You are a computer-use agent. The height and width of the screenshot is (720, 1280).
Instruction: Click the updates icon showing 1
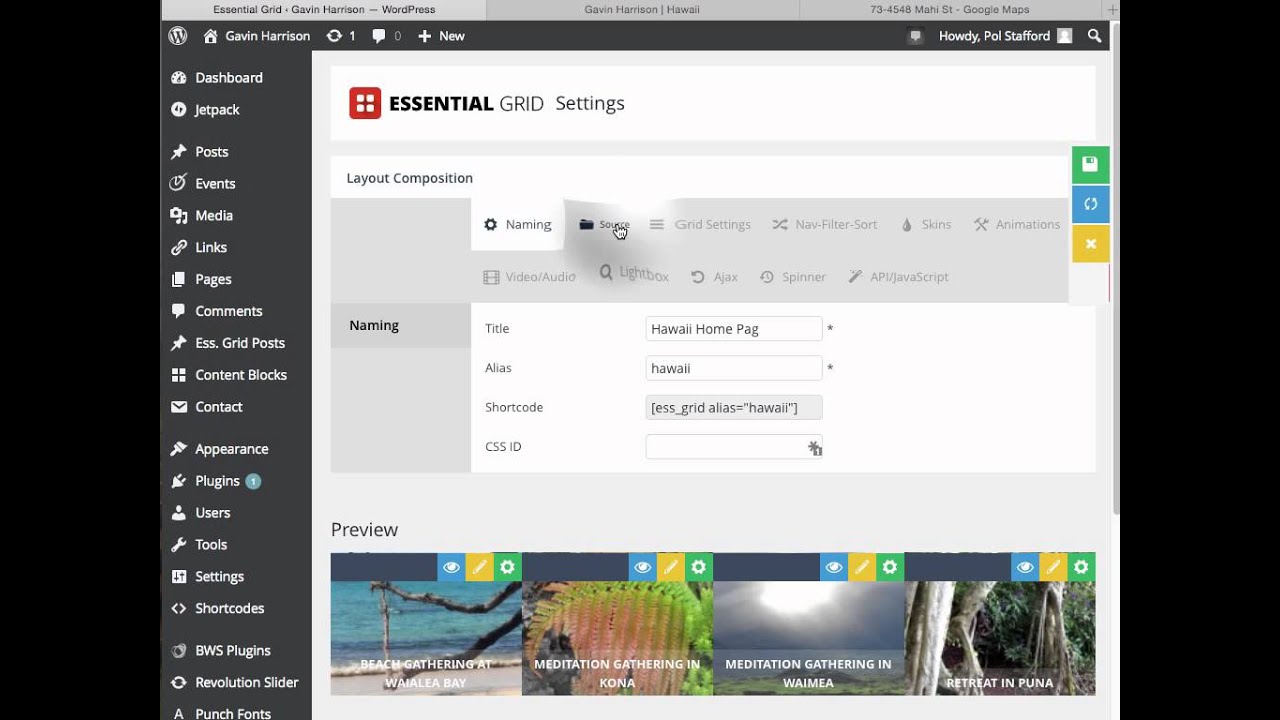(341, 36)
